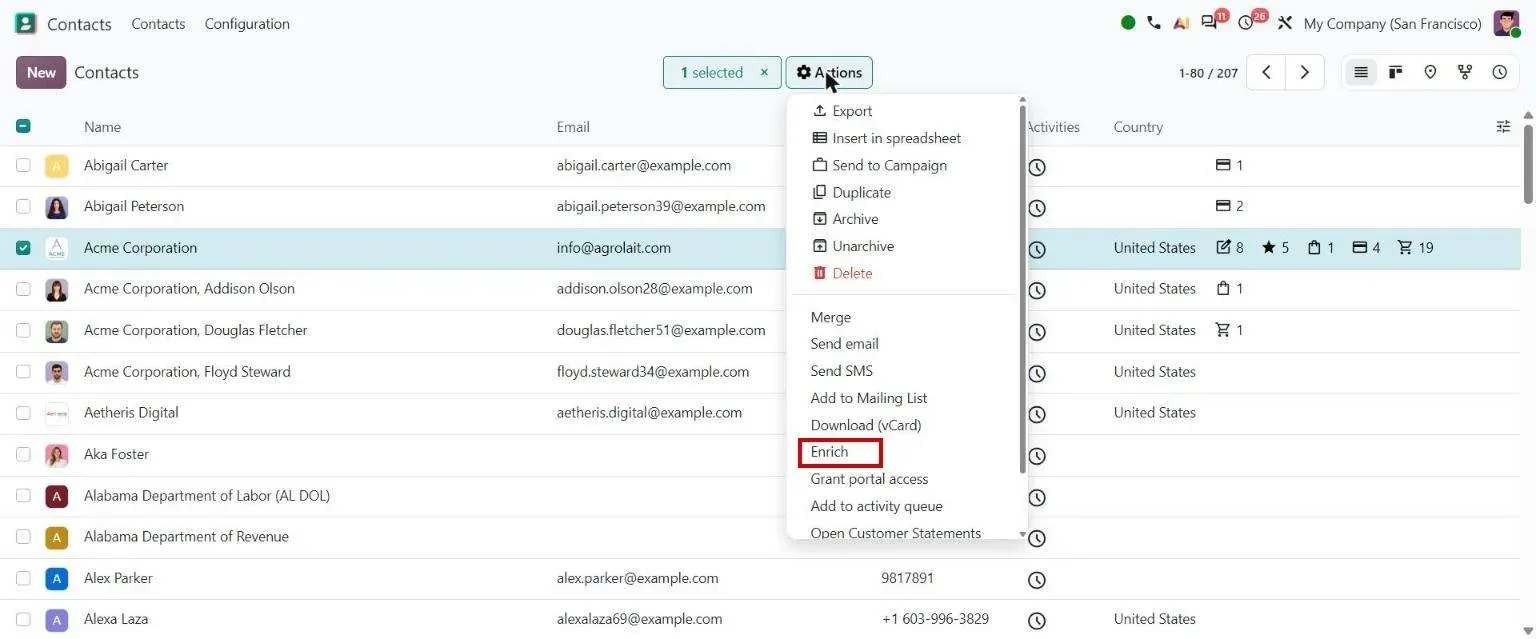1536x639 pixels.
Task: Open the activities clock icon with badge 26
Action: click(1246, 23)
